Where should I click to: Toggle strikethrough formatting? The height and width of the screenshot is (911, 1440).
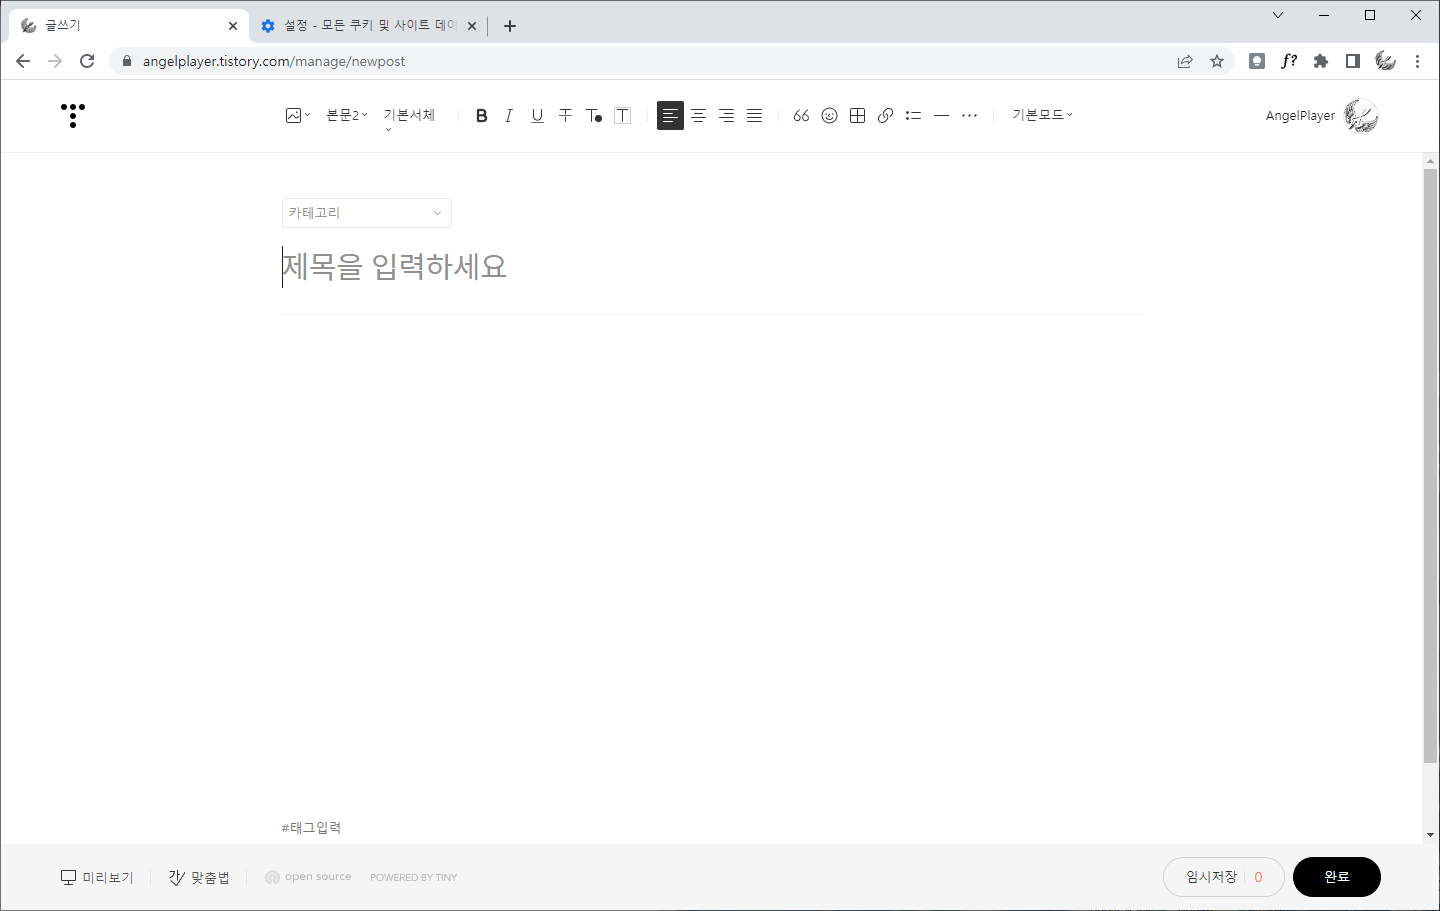tap(565, 115)
